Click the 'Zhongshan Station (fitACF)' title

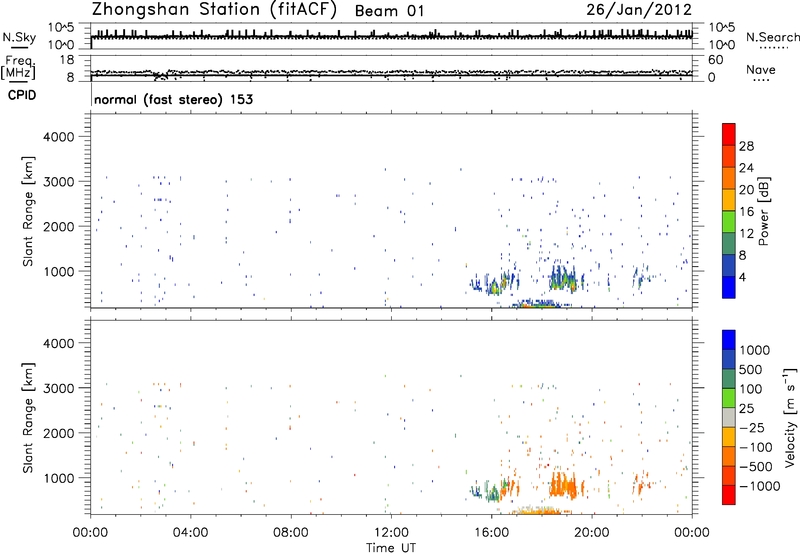click(x=214, y=10)
